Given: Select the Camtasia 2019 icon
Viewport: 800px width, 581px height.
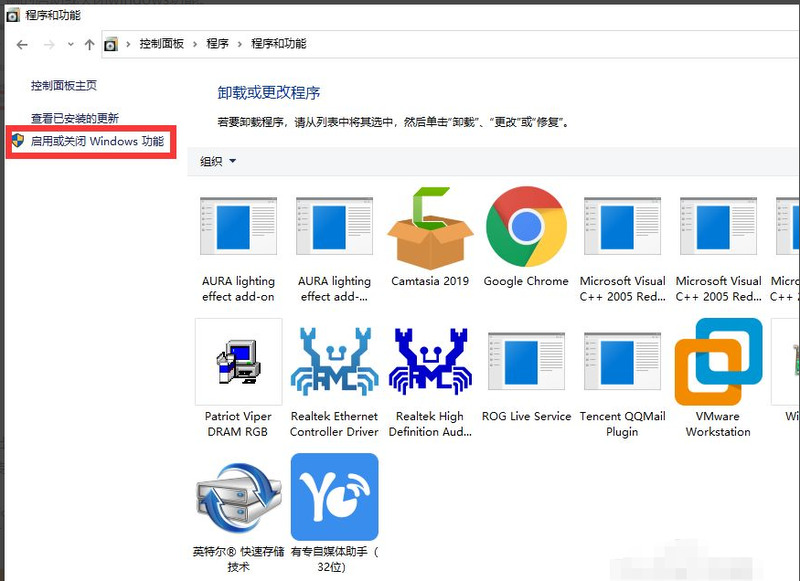Looking at the screenshot, I should click(x=429, y=227).
